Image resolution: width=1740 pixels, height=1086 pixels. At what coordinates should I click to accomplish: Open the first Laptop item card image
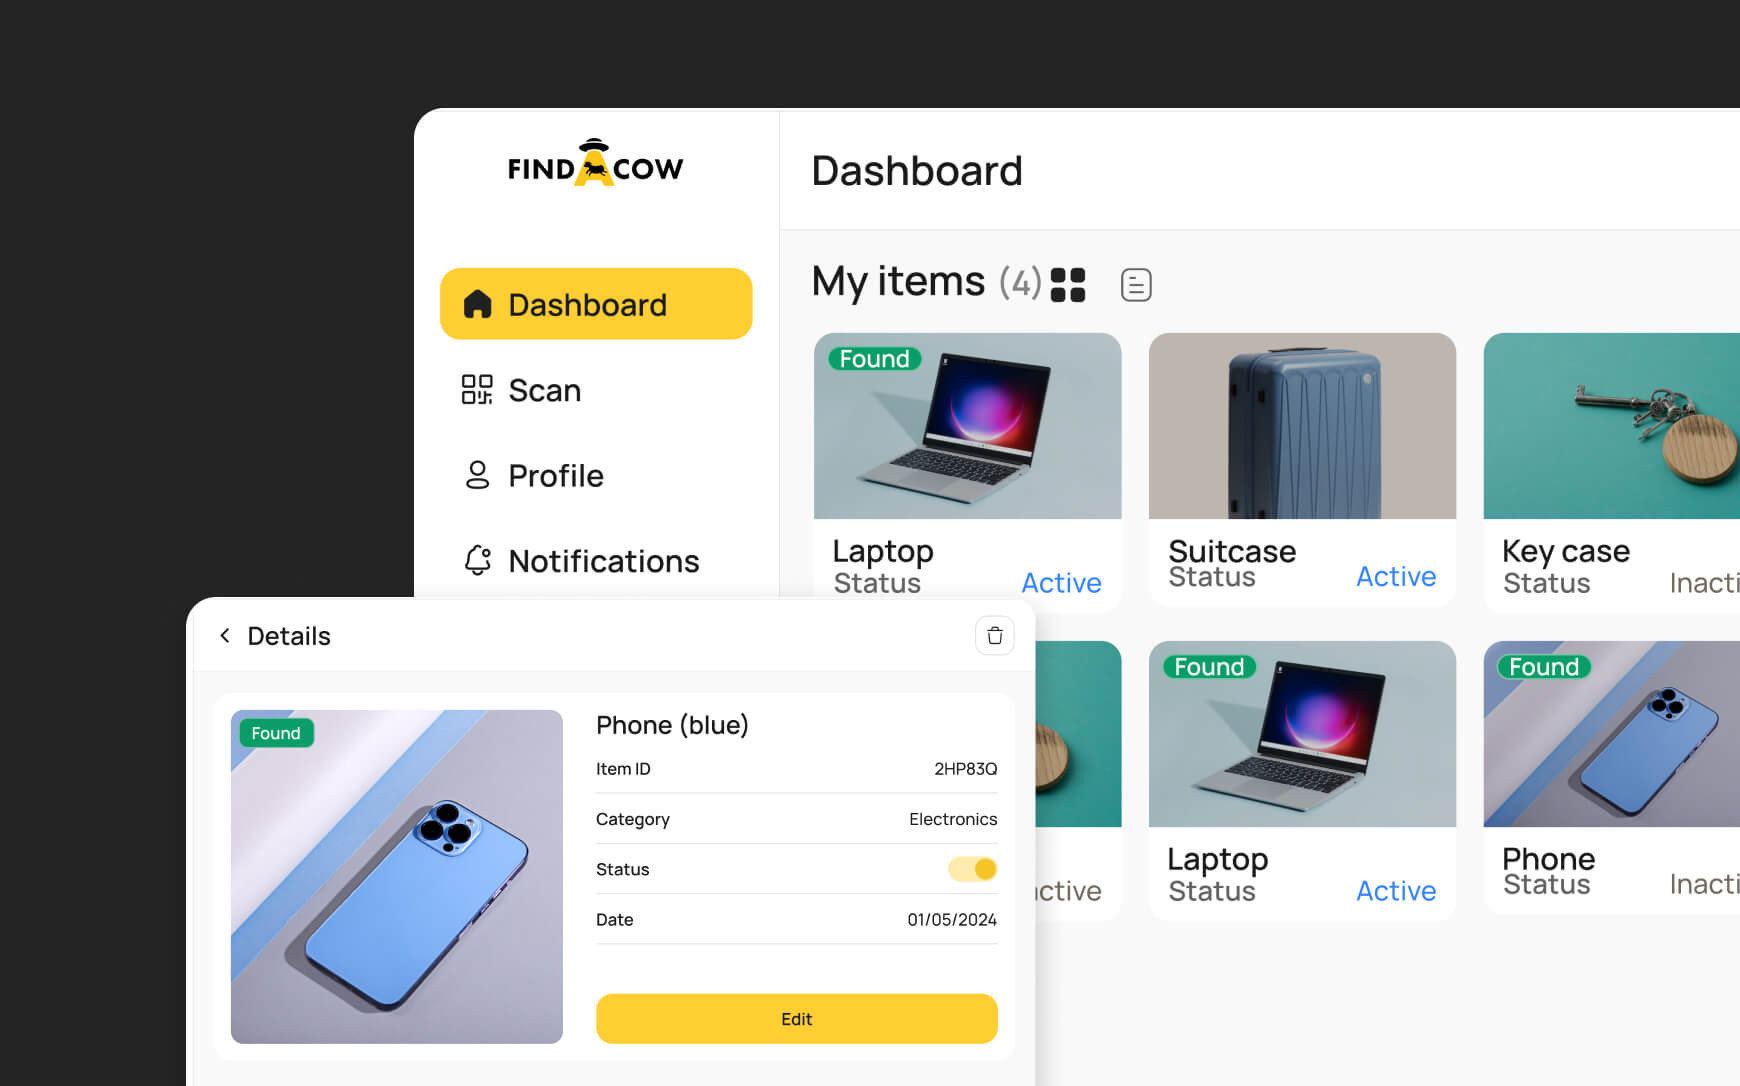click(967, 426)
